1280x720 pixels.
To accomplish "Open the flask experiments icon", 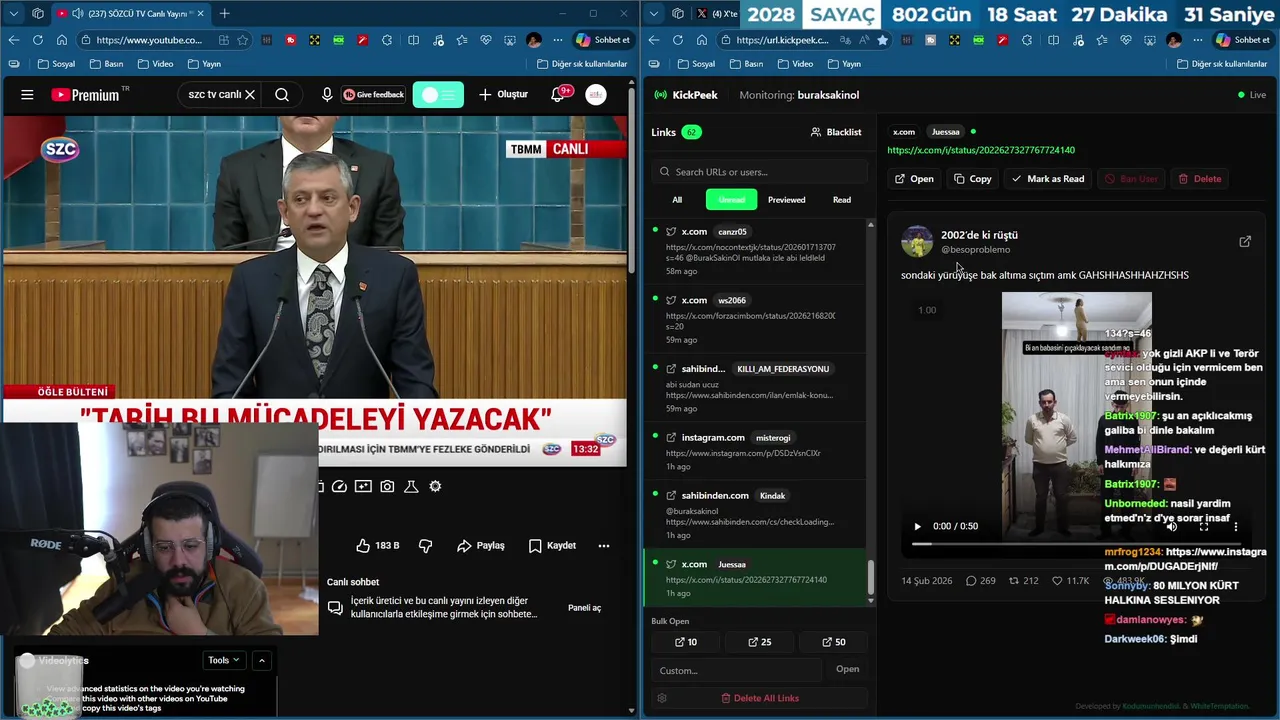I will (411, 486).
